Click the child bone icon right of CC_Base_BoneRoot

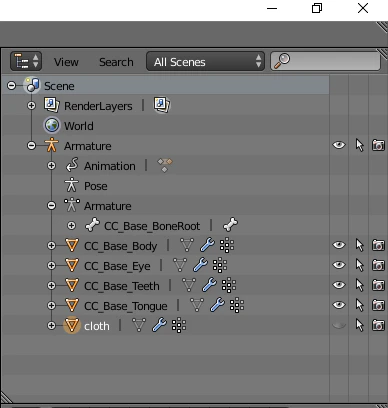230,225
